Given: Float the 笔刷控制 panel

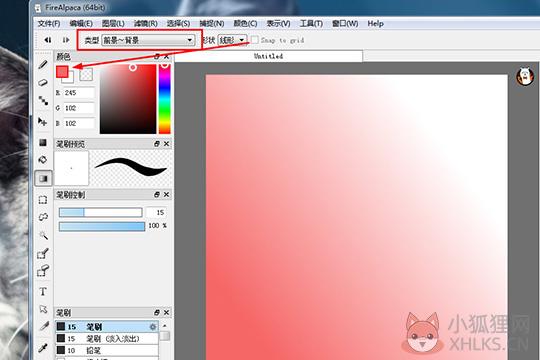Looking at the screenshot, I should [x=157, y=195].
